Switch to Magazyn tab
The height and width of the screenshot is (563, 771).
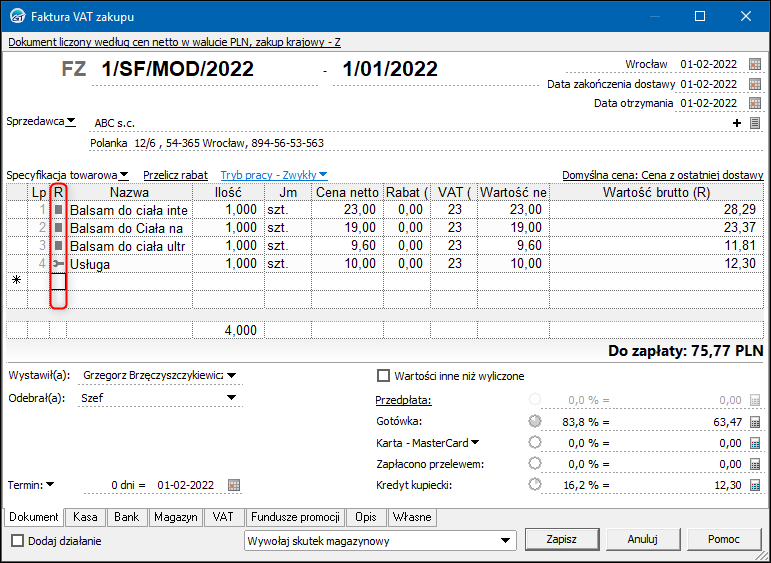(176, 517)
